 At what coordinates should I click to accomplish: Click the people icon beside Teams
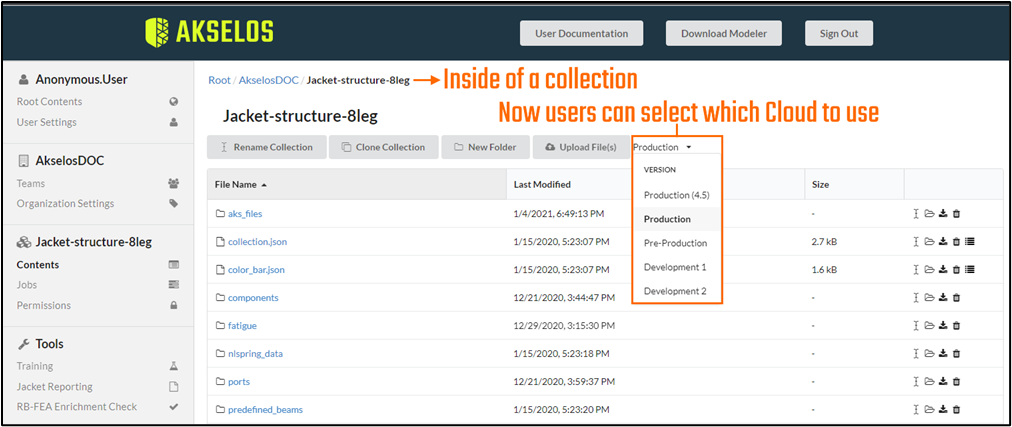click(x=173, y=183)
